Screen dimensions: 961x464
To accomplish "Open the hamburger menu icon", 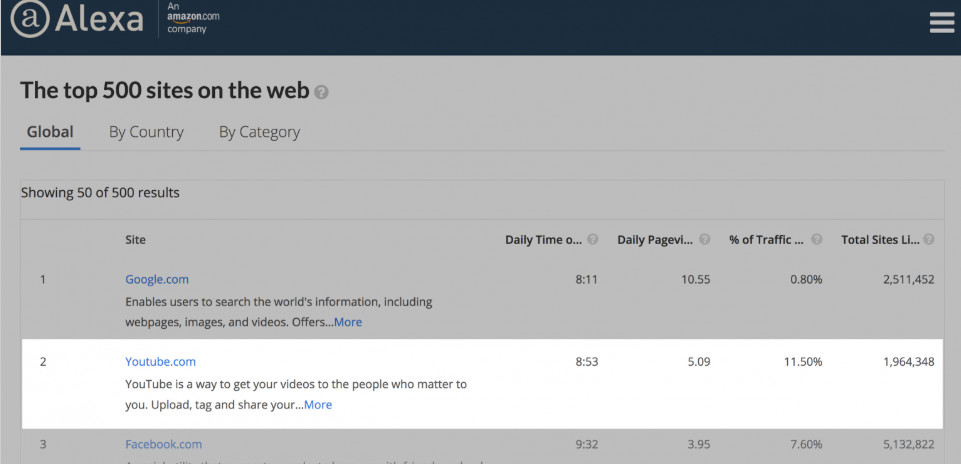I will (941, 22).
